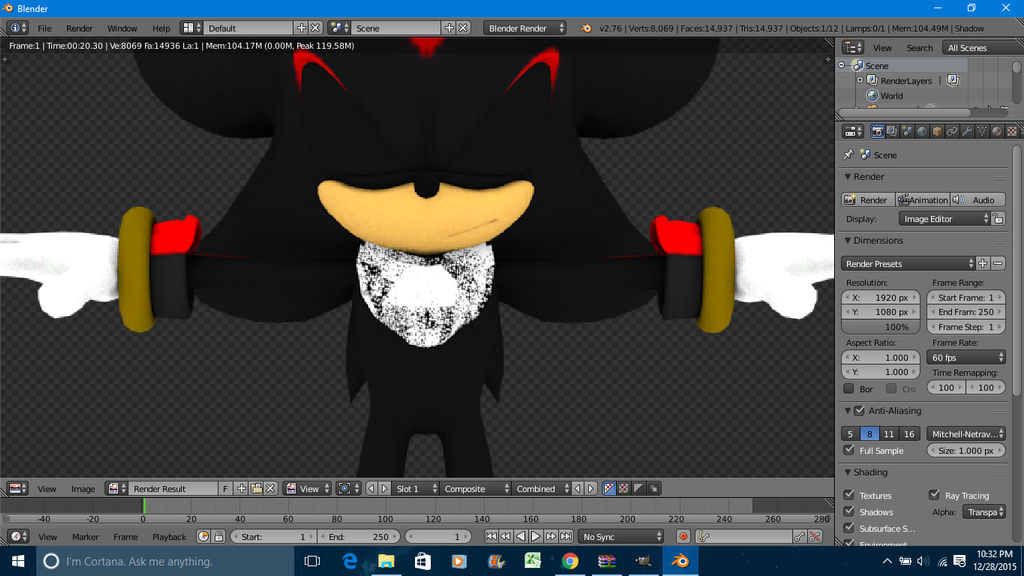Screen dimensions: 1024x576
Task: Toggle automatic keyframe record button
Action: [683, 537]
